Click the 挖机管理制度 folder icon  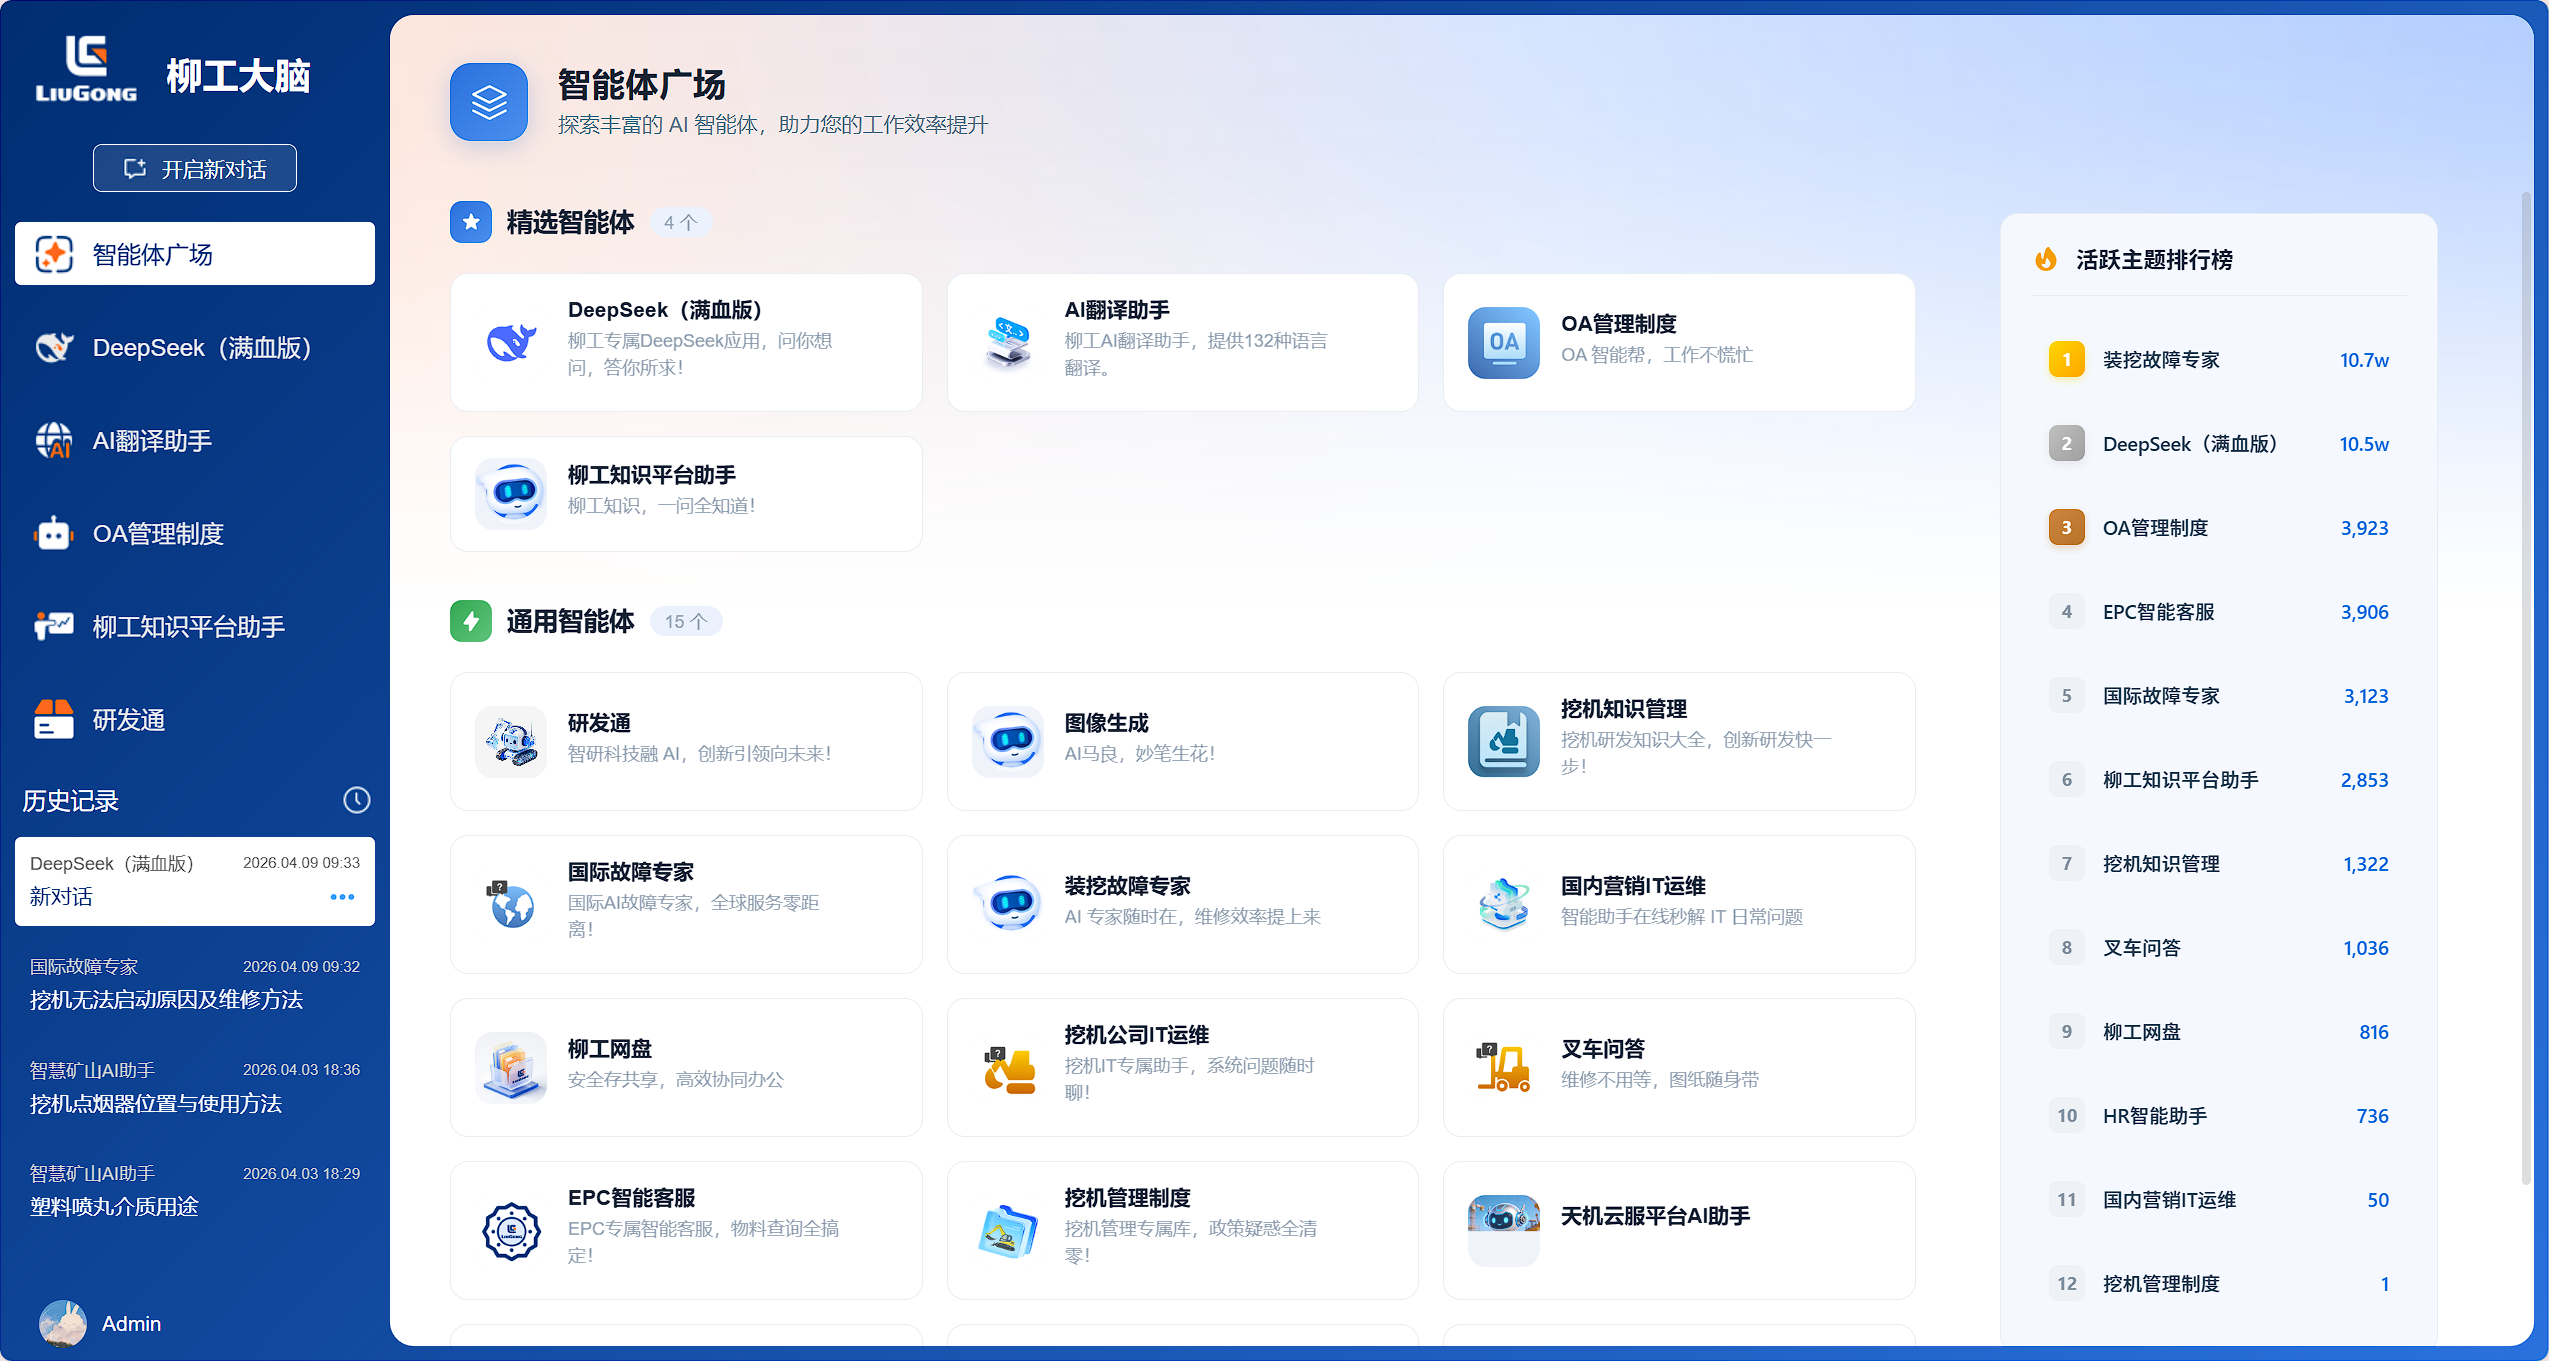(x=1008, y=1230)
